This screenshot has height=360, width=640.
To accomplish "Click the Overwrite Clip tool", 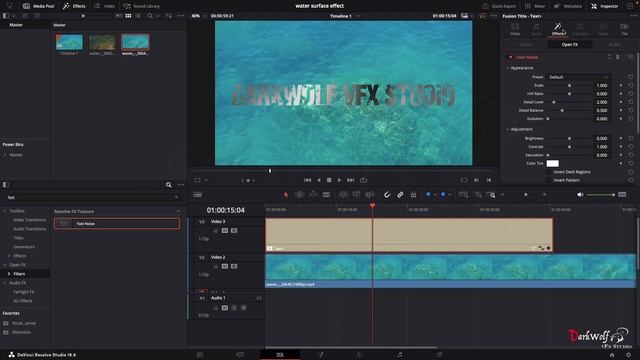I will coord(356,195).
